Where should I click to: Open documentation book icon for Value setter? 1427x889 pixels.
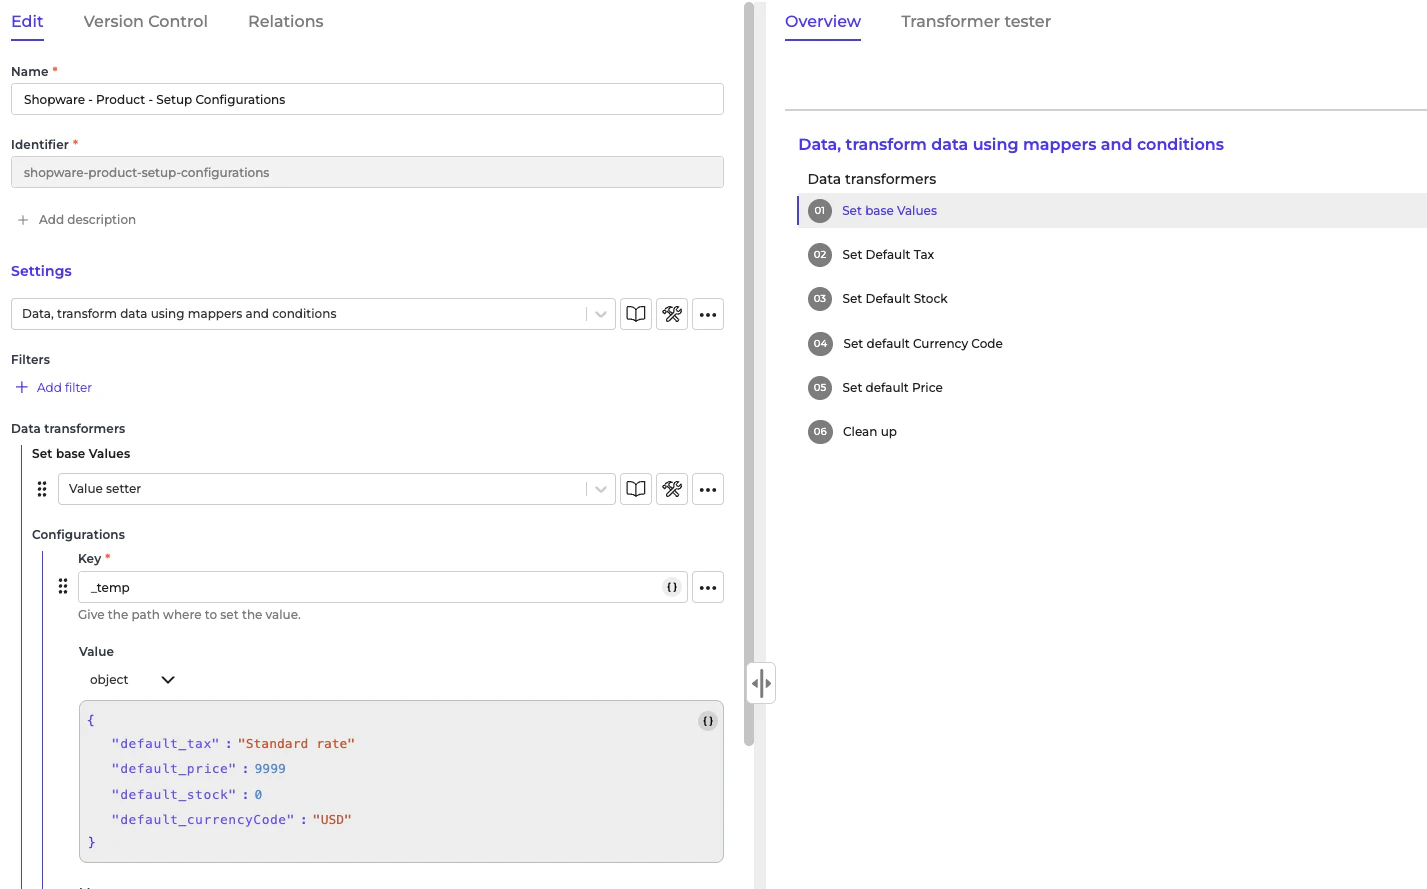636,489
